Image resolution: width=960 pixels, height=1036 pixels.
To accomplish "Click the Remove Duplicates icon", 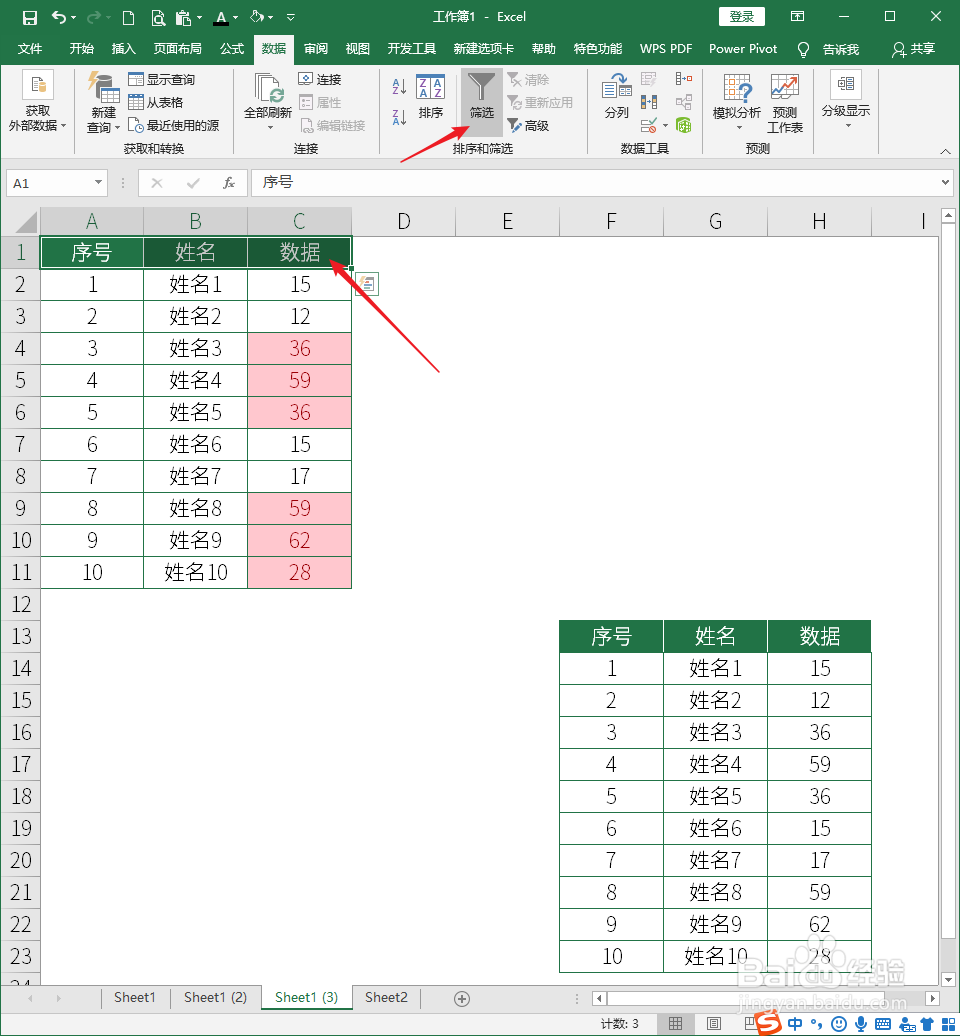I will (649, 102).
